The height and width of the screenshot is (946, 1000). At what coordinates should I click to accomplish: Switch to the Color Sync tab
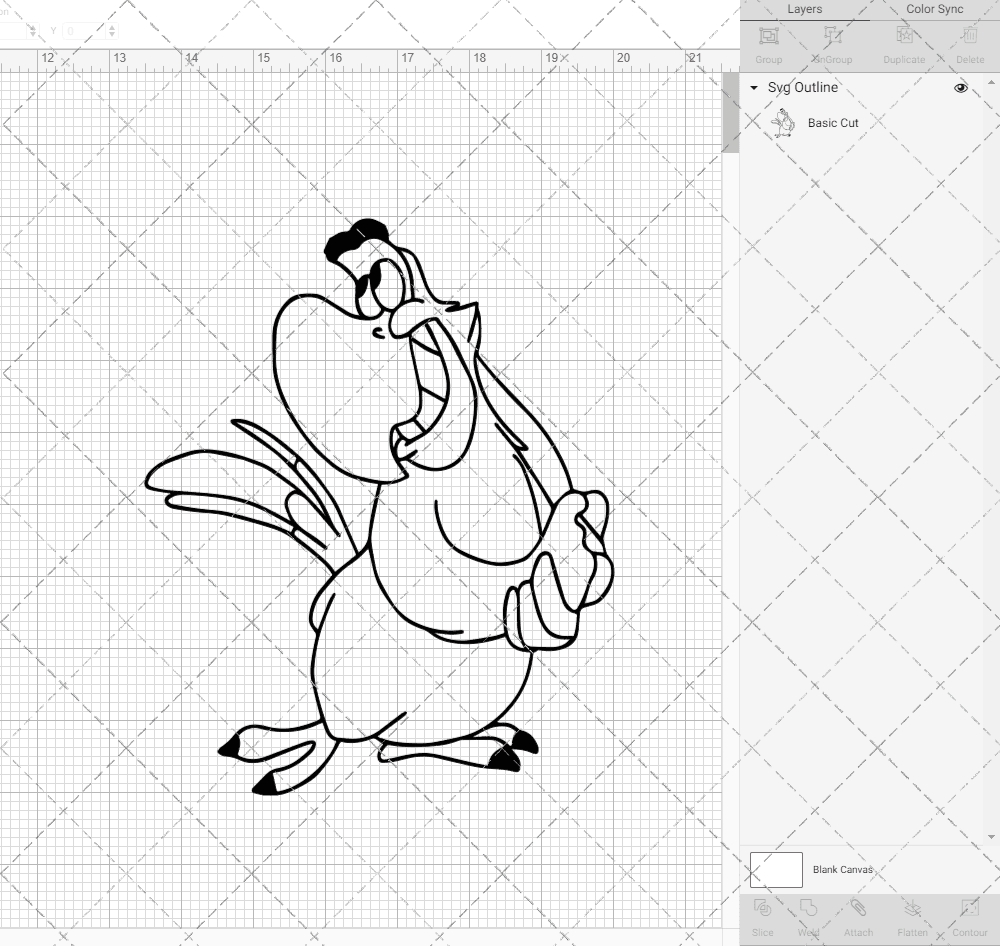click(x=934, y=9)
